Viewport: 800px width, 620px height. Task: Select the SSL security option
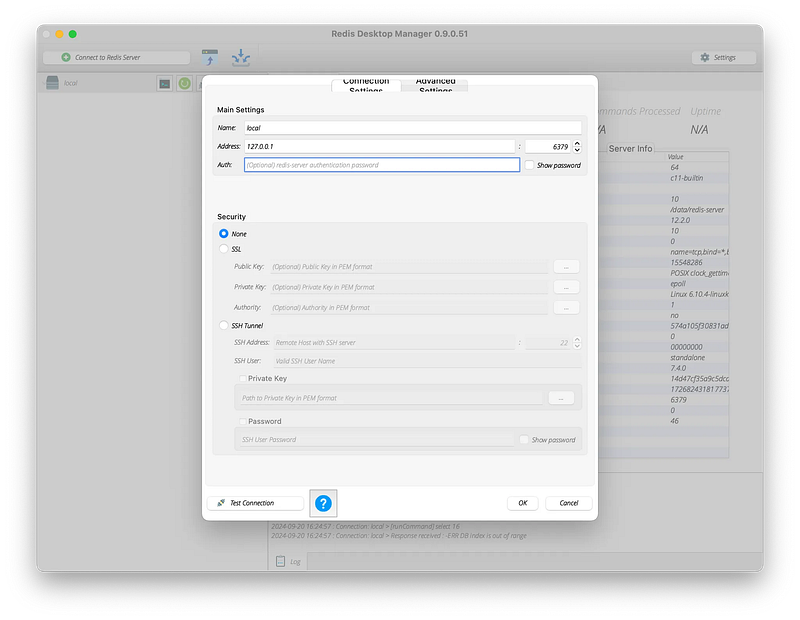pos(223,249)
